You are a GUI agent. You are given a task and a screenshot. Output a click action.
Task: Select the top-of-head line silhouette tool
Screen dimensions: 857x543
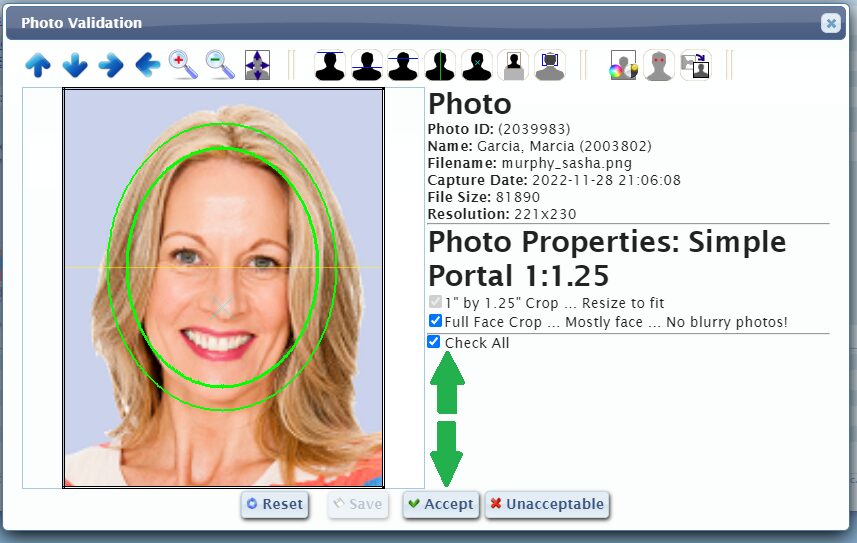pyautogui.click(x=330, y=66)
